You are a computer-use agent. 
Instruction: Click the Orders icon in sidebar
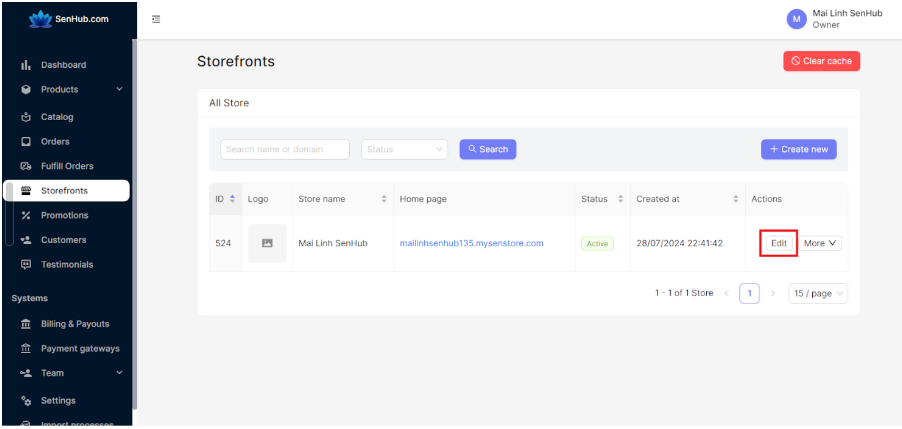pos(26,141)
